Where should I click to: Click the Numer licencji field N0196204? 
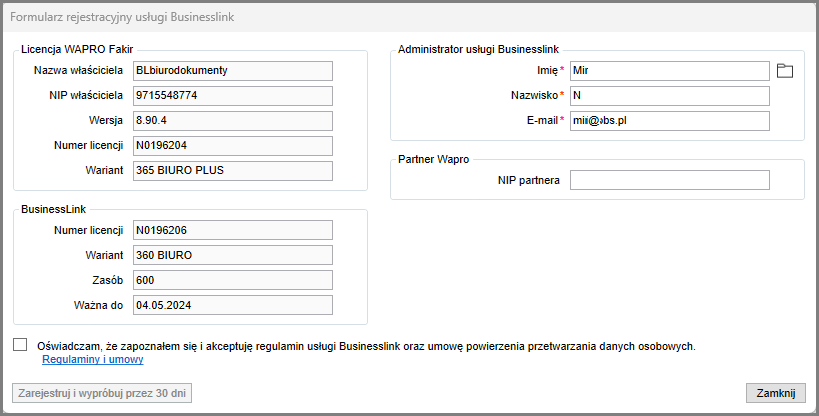pos(233,146)
